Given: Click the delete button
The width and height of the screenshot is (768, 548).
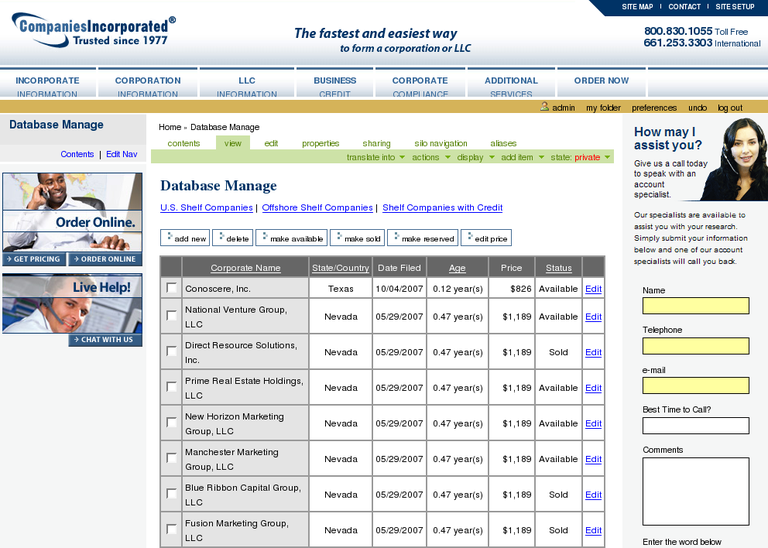Looking at the screenshot, I should 233,238.
